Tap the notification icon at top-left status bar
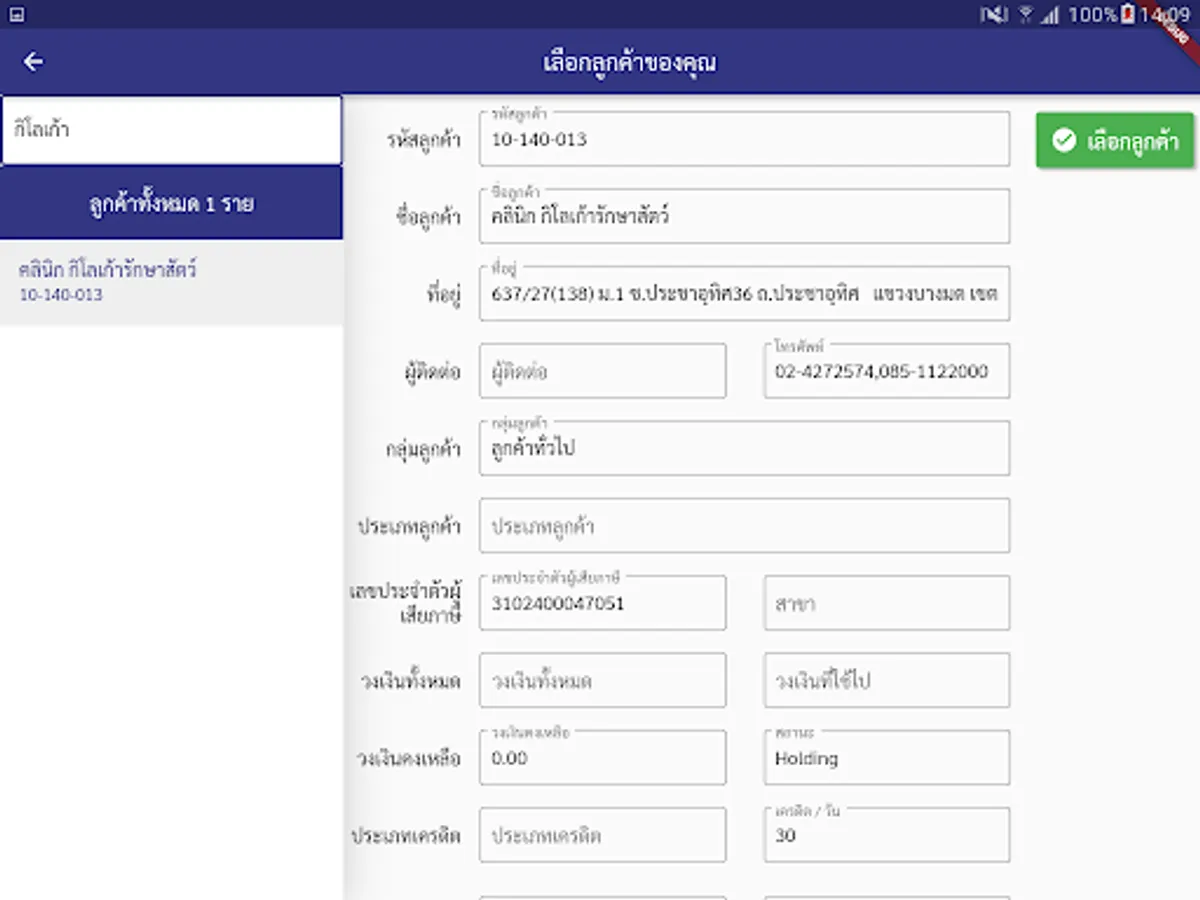The height and width of the screenshot is (900, 1200). 16,14
